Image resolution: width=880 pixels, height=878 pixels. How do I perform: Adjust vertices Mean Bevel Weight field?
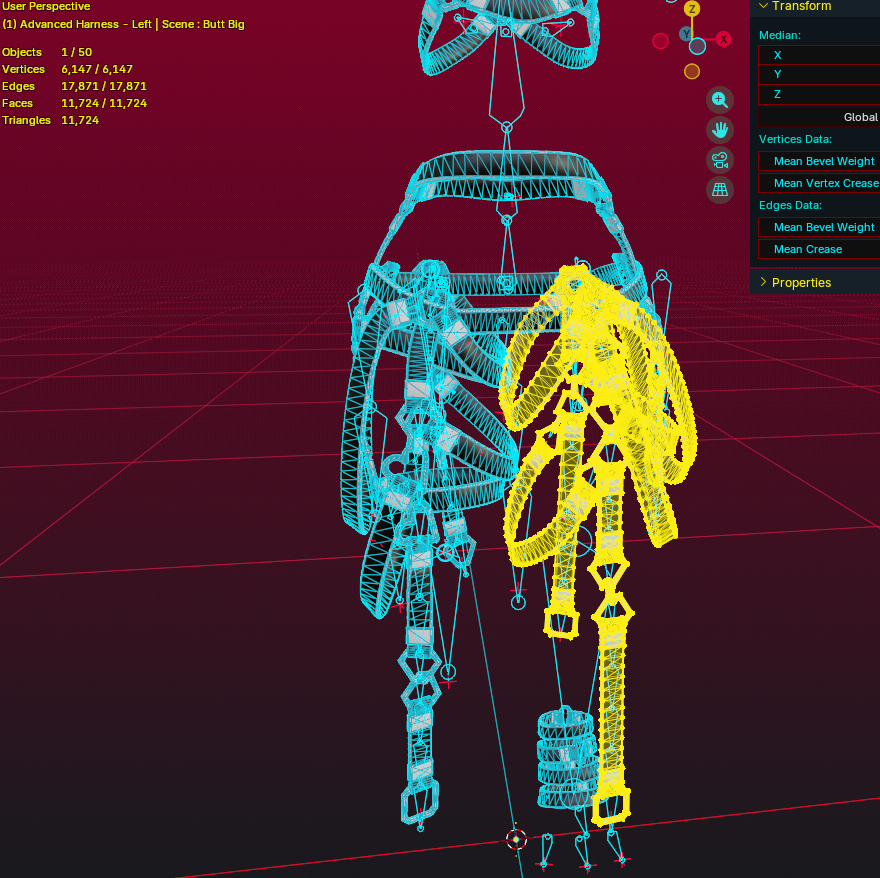coord(819,161)
